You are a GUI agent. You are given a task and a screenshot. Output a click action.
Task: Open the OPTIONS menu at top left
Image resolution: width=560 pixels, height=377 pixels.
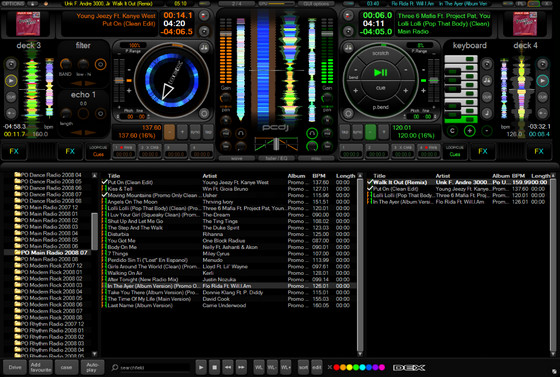tap(13, 4)
